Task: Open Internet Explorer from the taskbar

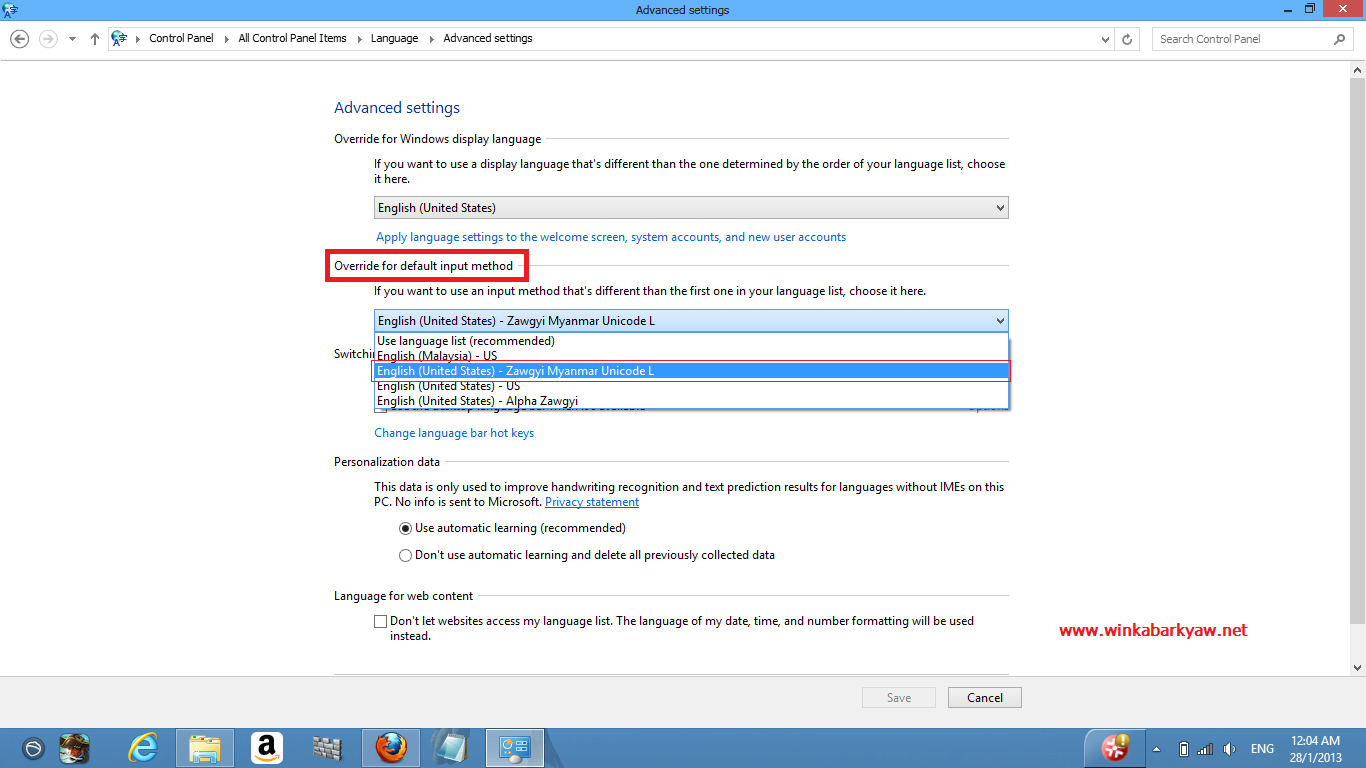Action: pos(143,747)
